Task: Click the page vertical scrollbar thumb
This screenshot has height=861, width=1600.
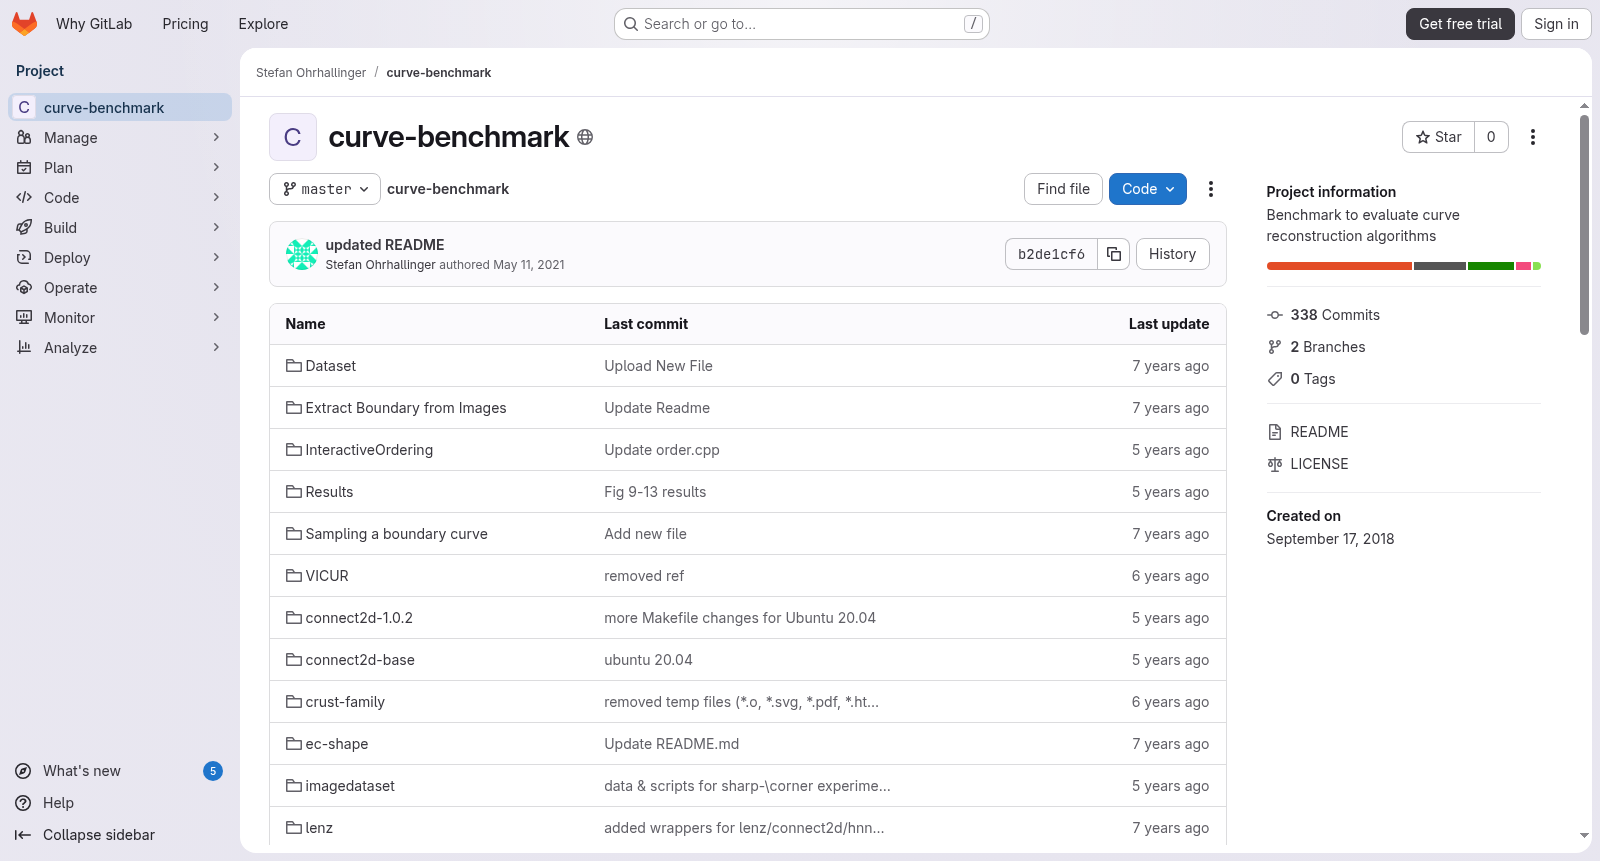Action: 1584,225
